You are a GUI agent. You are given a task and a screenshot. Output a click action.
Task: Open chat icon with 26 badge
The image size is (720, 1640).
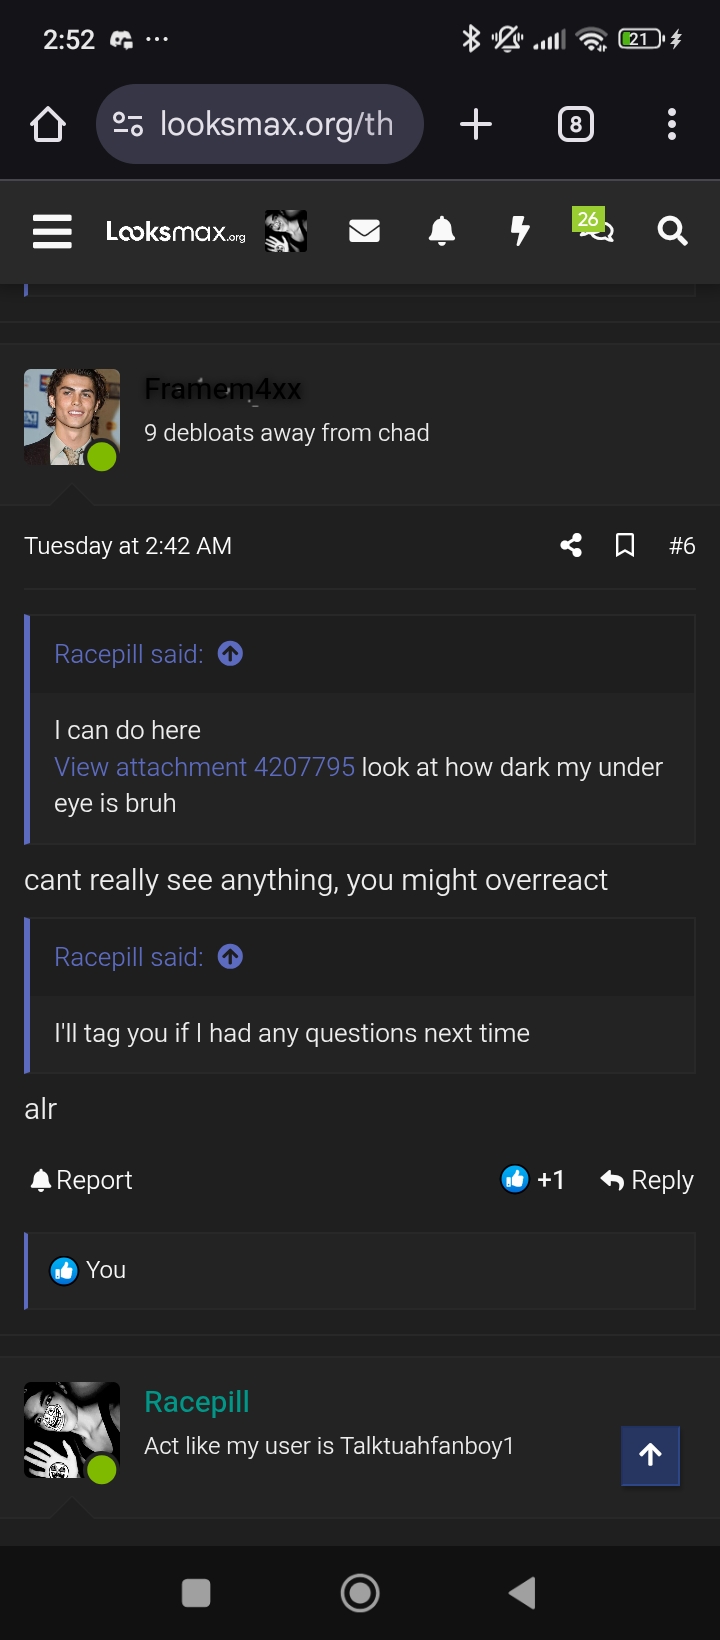pyautogui.click(x=594, y=229)
